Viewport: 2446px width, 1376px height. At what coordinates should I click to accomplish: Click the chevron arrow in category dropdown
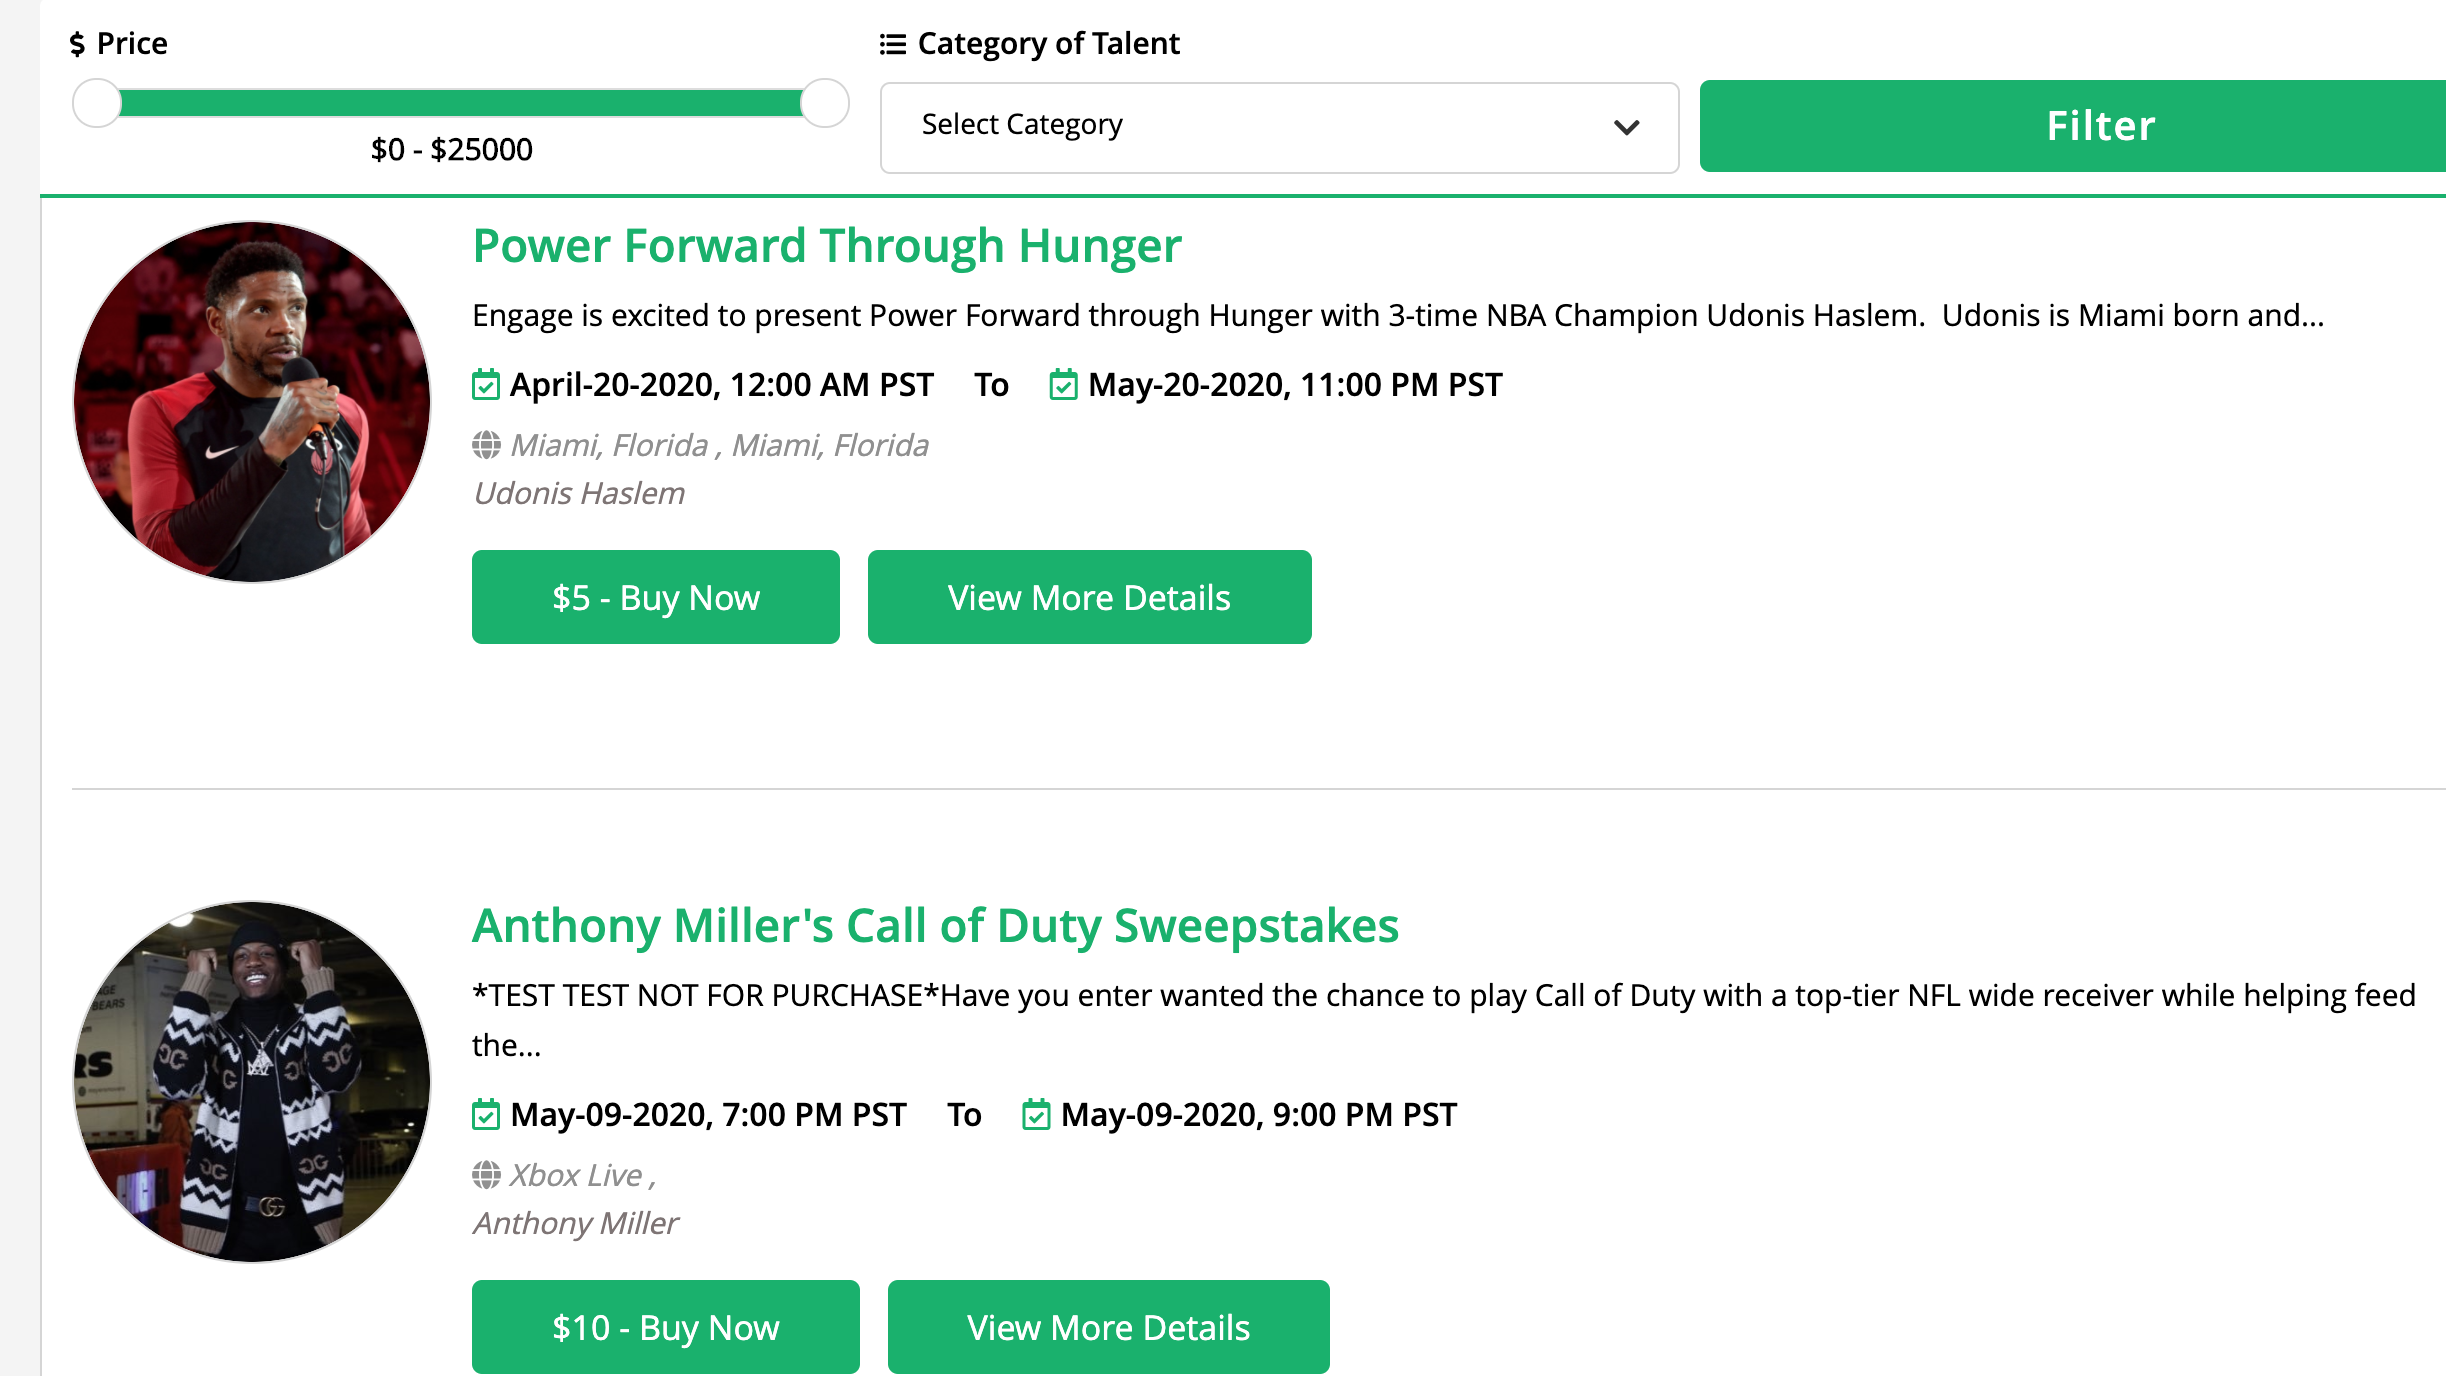click(x=1626, y=127)
